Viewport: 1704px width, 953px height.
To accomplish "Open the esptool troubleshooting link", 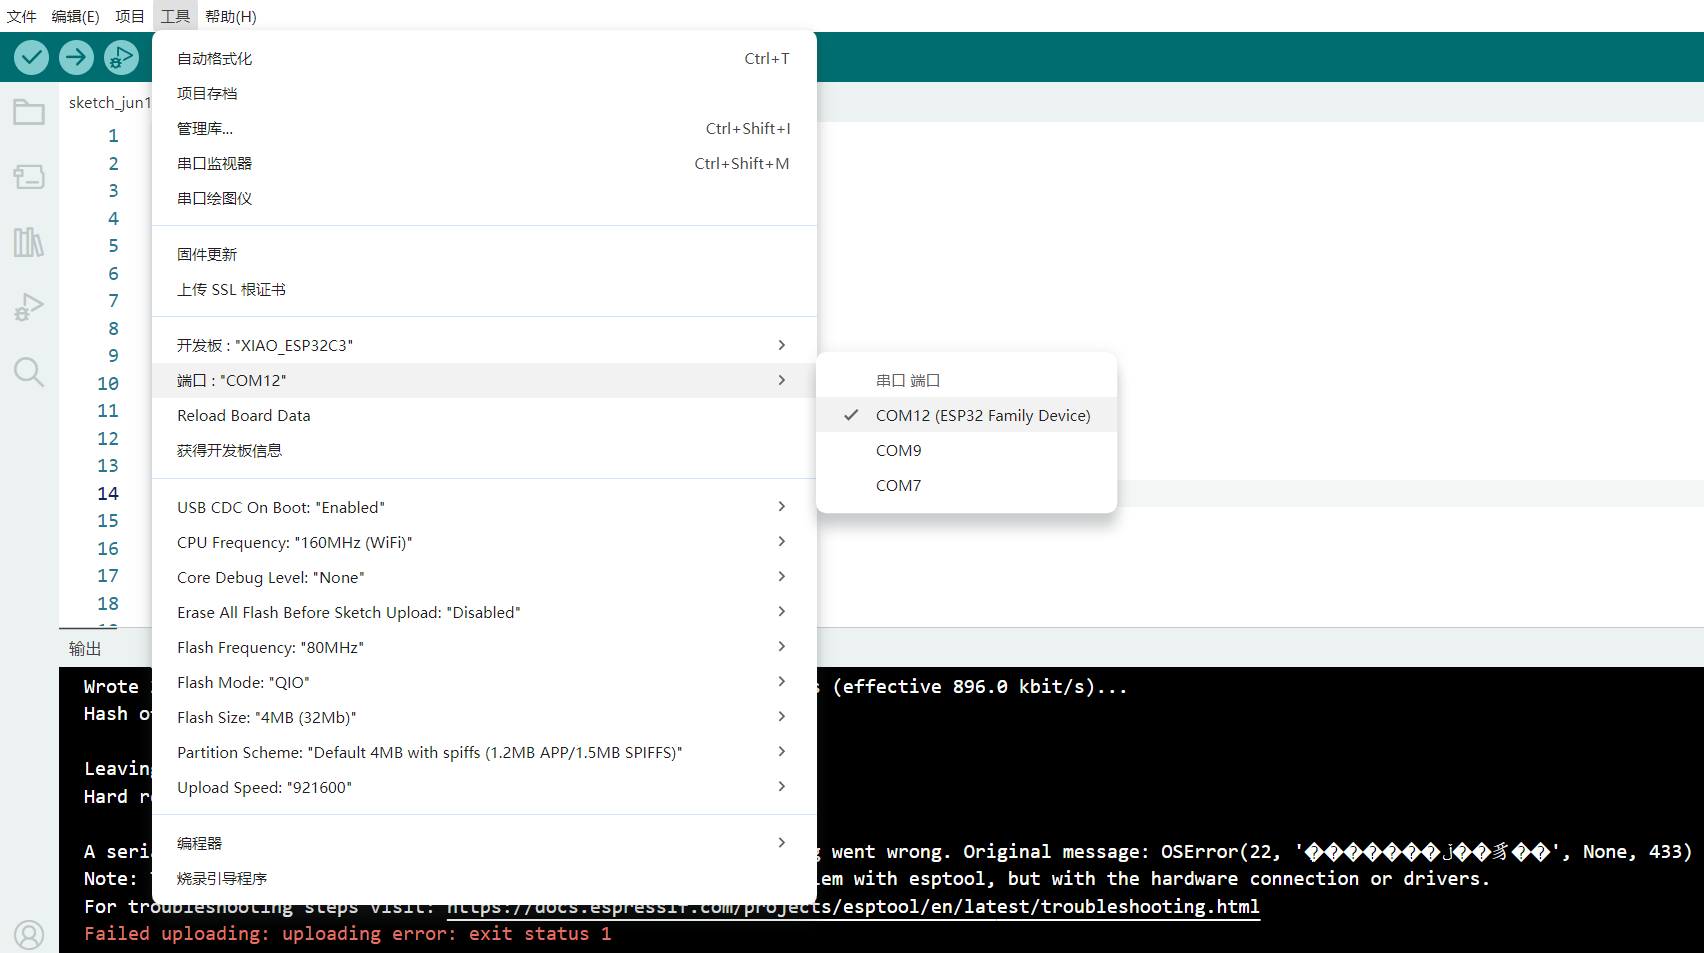I will (853, 907).
